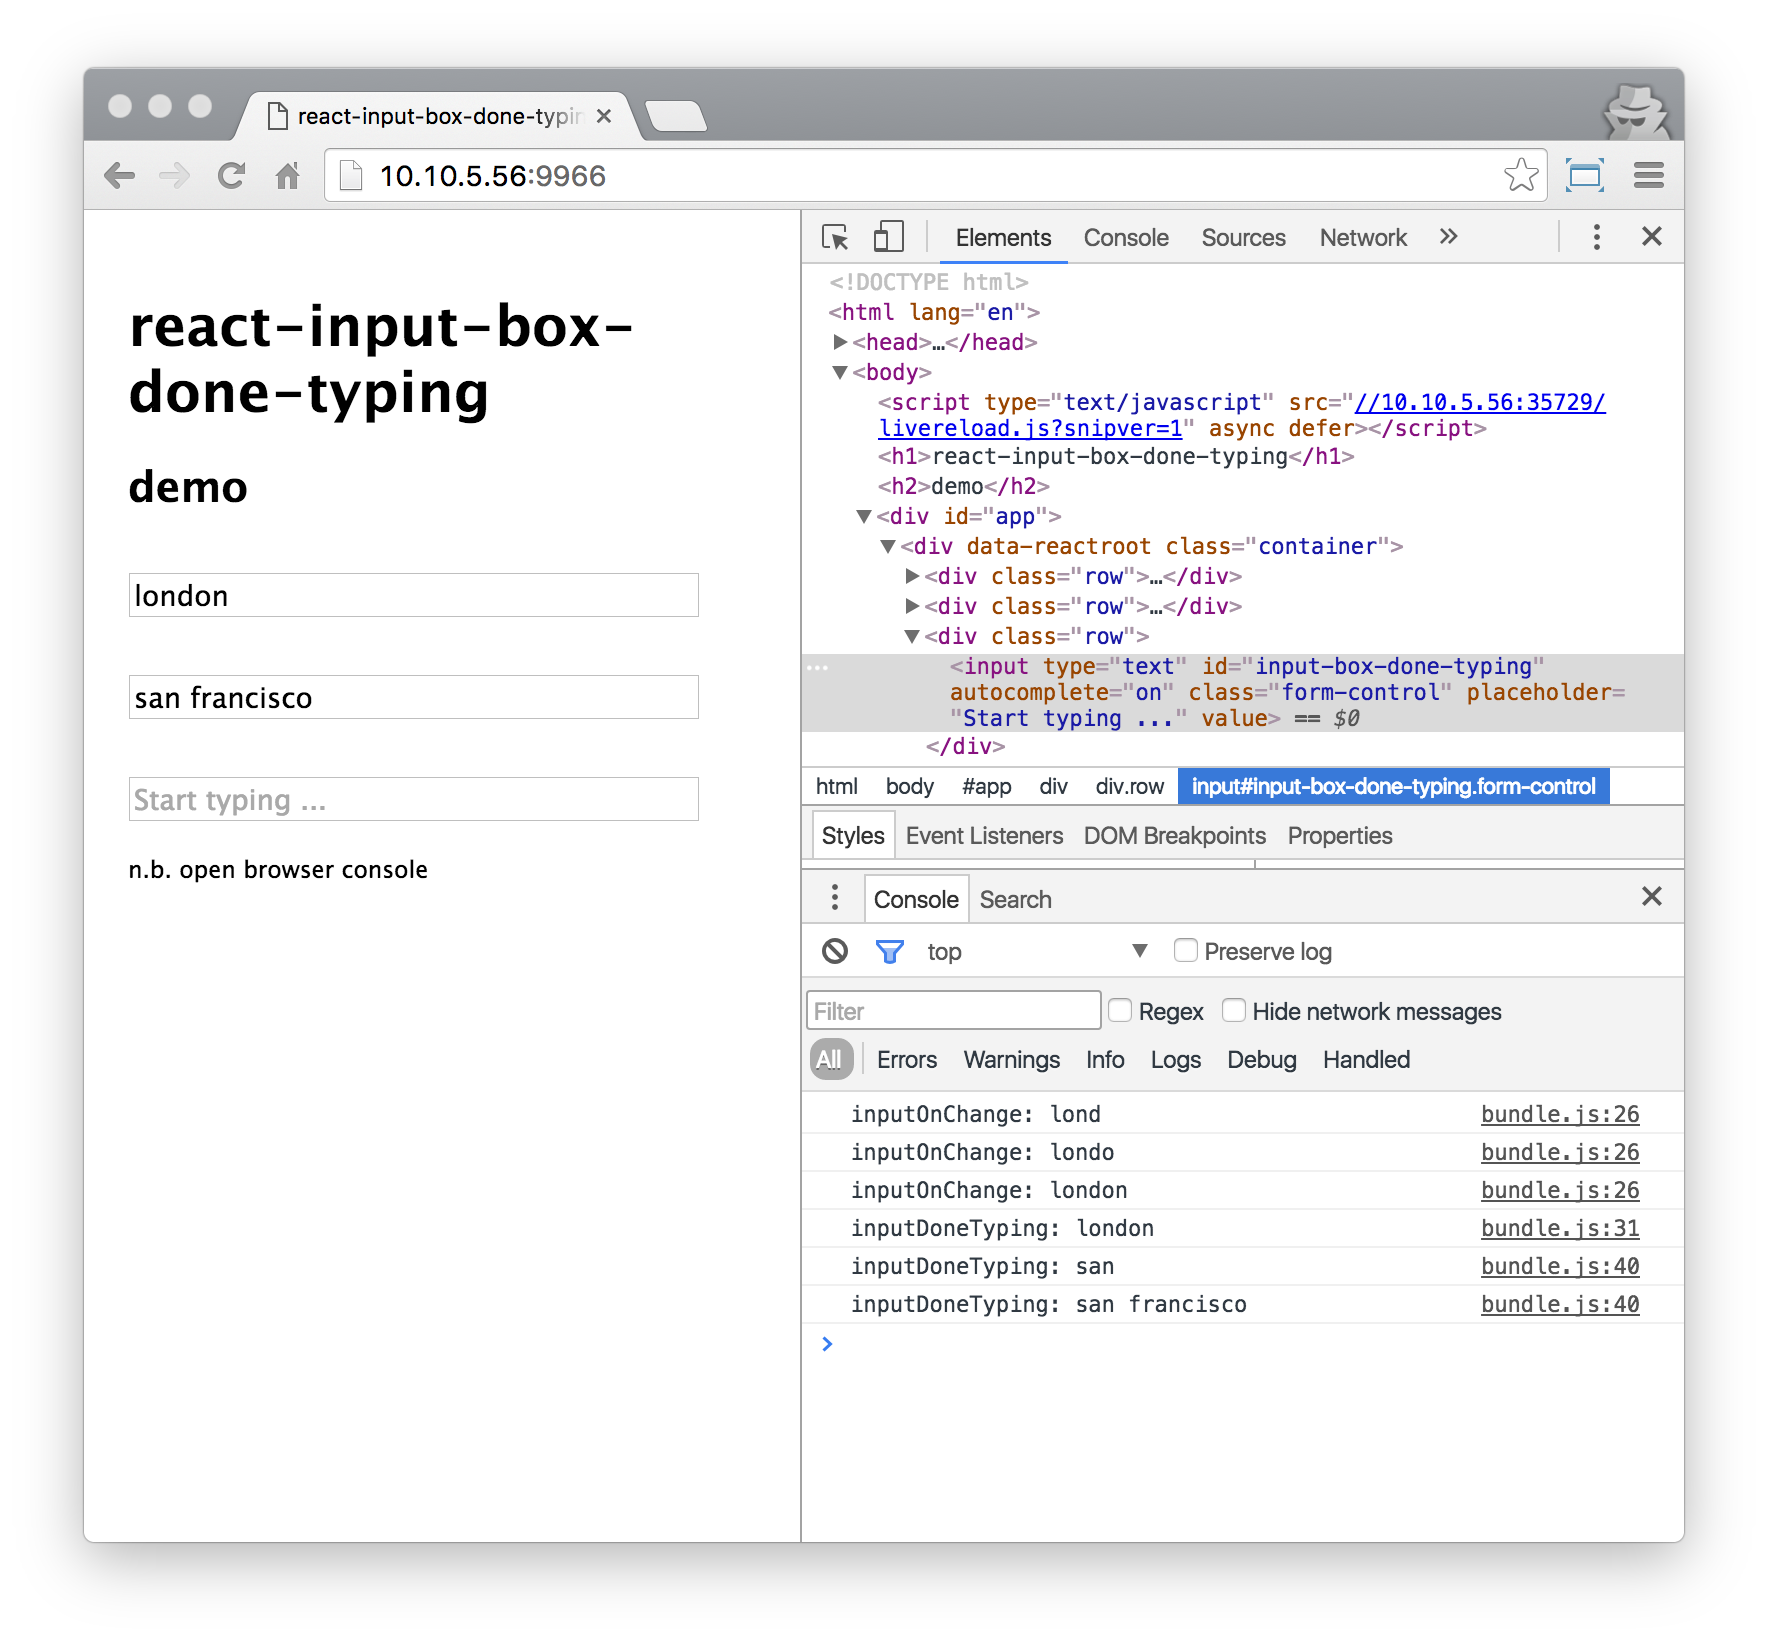Focus the 'Start typing ...' input
Image resolution: width=1768 pixels, height=1642 pixels.
coord(414,799)
